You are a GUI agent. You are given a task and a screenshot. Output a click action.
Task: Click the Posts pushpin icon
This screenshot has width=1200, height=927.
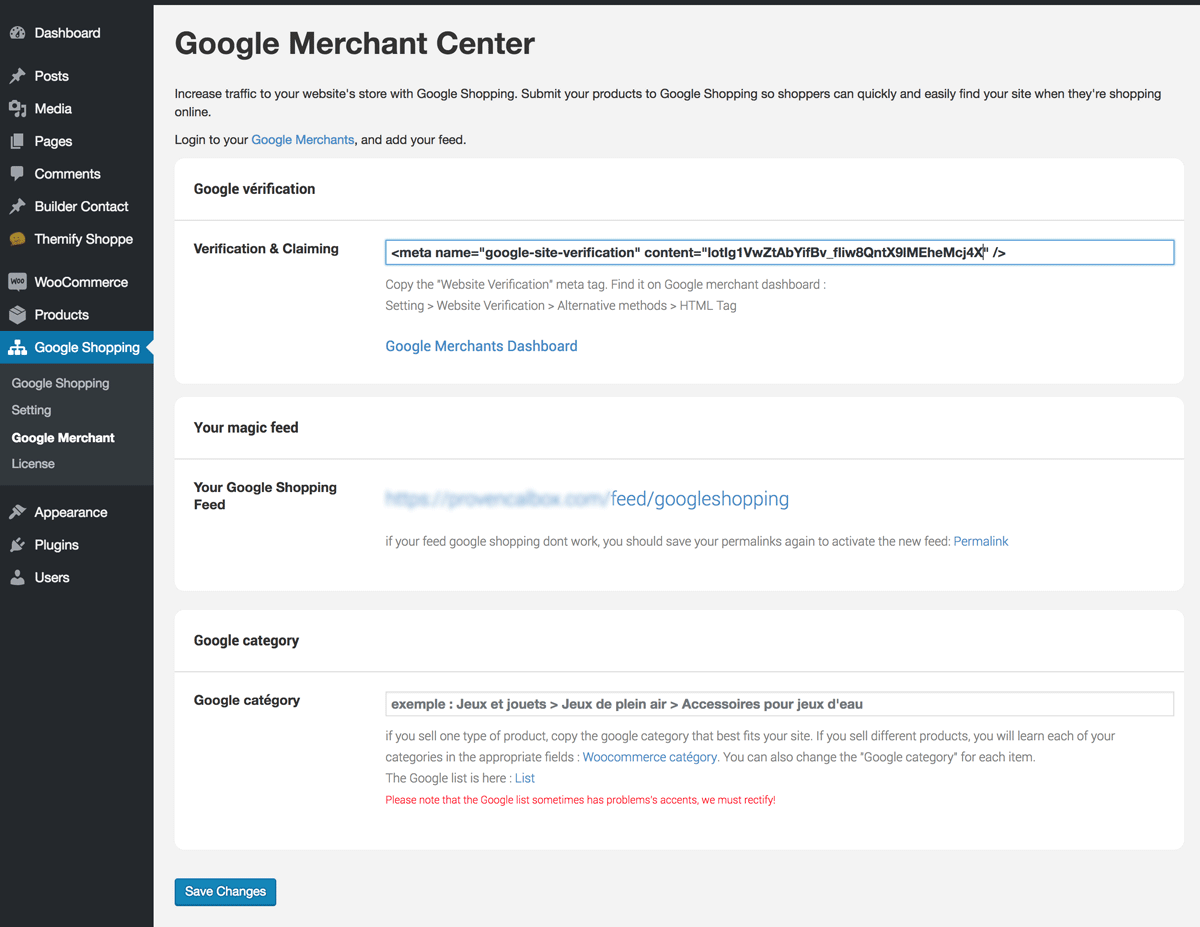[x=17, y=76]
